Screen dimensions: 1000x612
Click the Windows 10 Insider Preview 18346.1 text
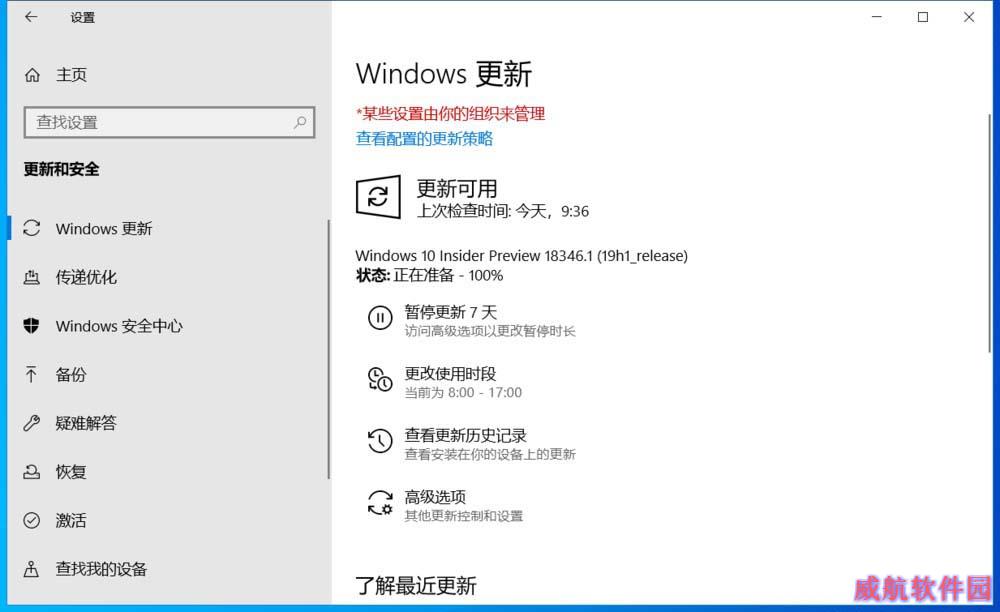pos(521,256)
